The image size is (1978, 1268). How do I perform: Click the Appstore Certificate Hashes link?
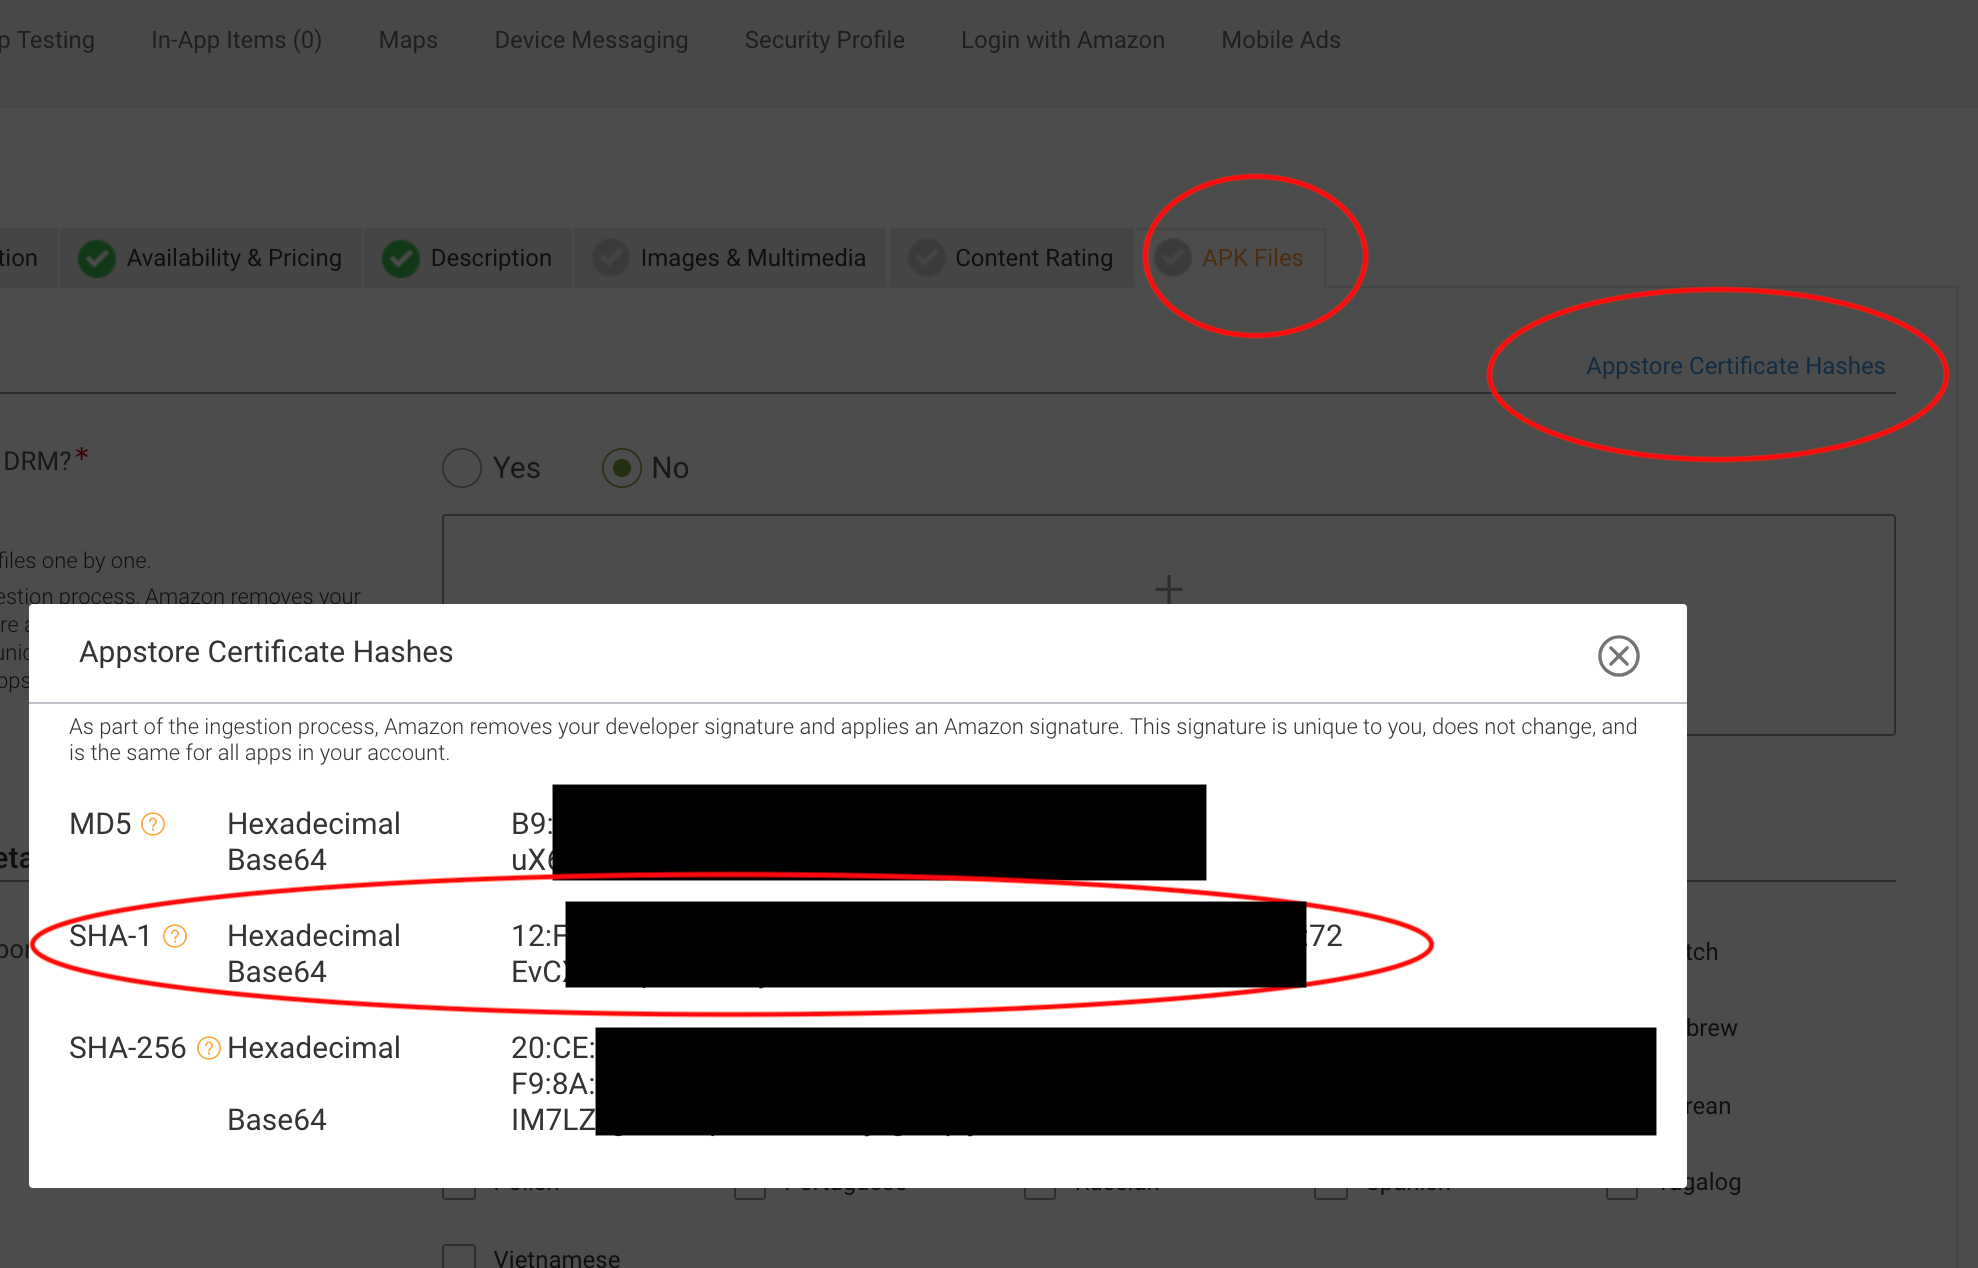1735,366
